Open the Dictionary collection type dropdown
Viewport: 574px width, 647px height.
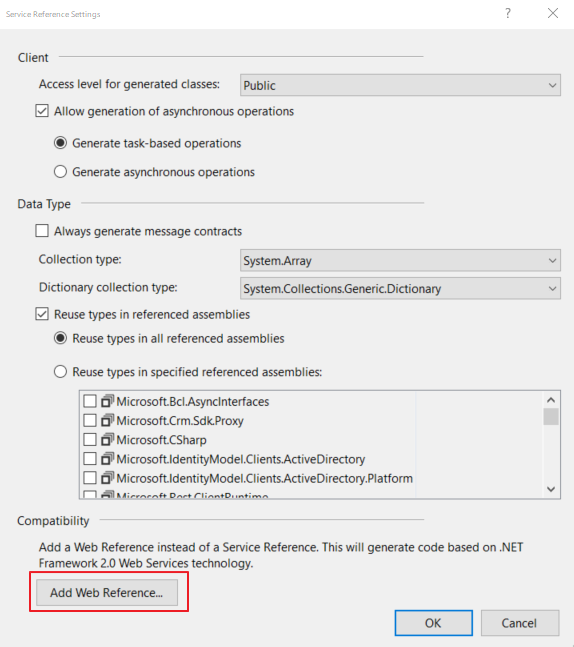pyautogui.click(x=400, y=288)
